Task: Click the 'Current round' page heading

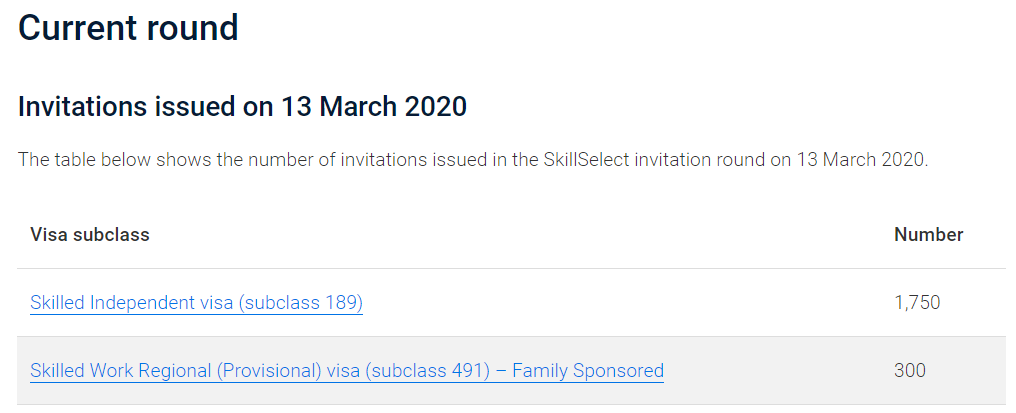Action: (x=128, y=28)
